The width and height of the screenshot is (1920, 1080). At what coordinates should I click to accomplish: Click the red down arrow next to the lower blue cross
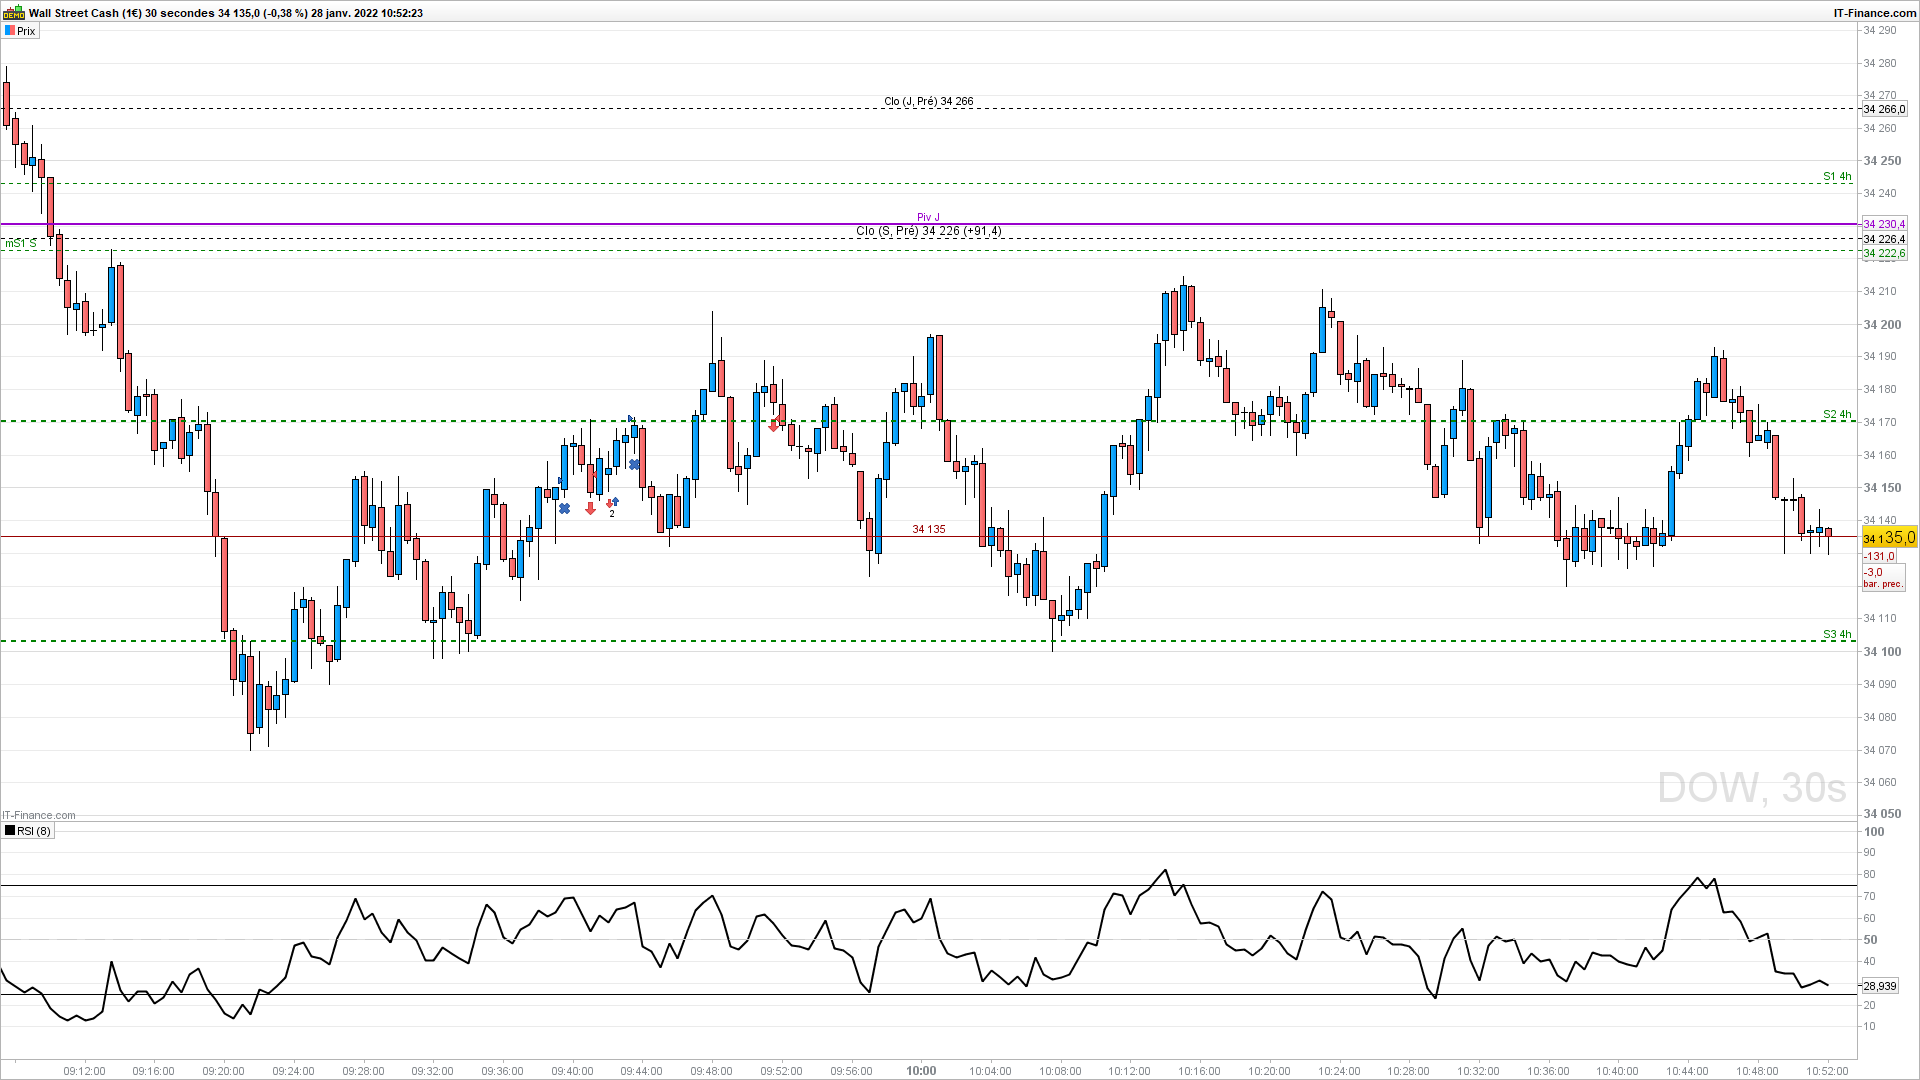(x=590, y=509)
